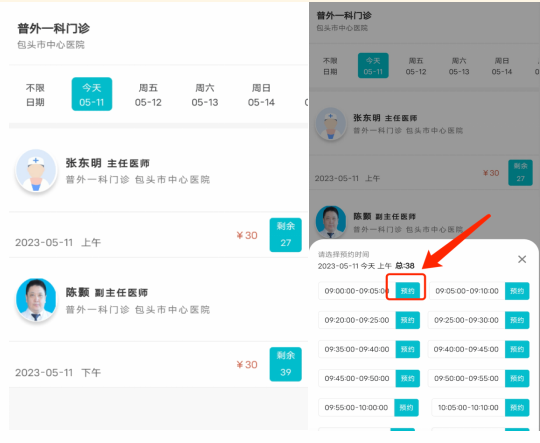Click 普外一科门诊 title in left panel
This screenshot has width=540, height=443.
54,28
